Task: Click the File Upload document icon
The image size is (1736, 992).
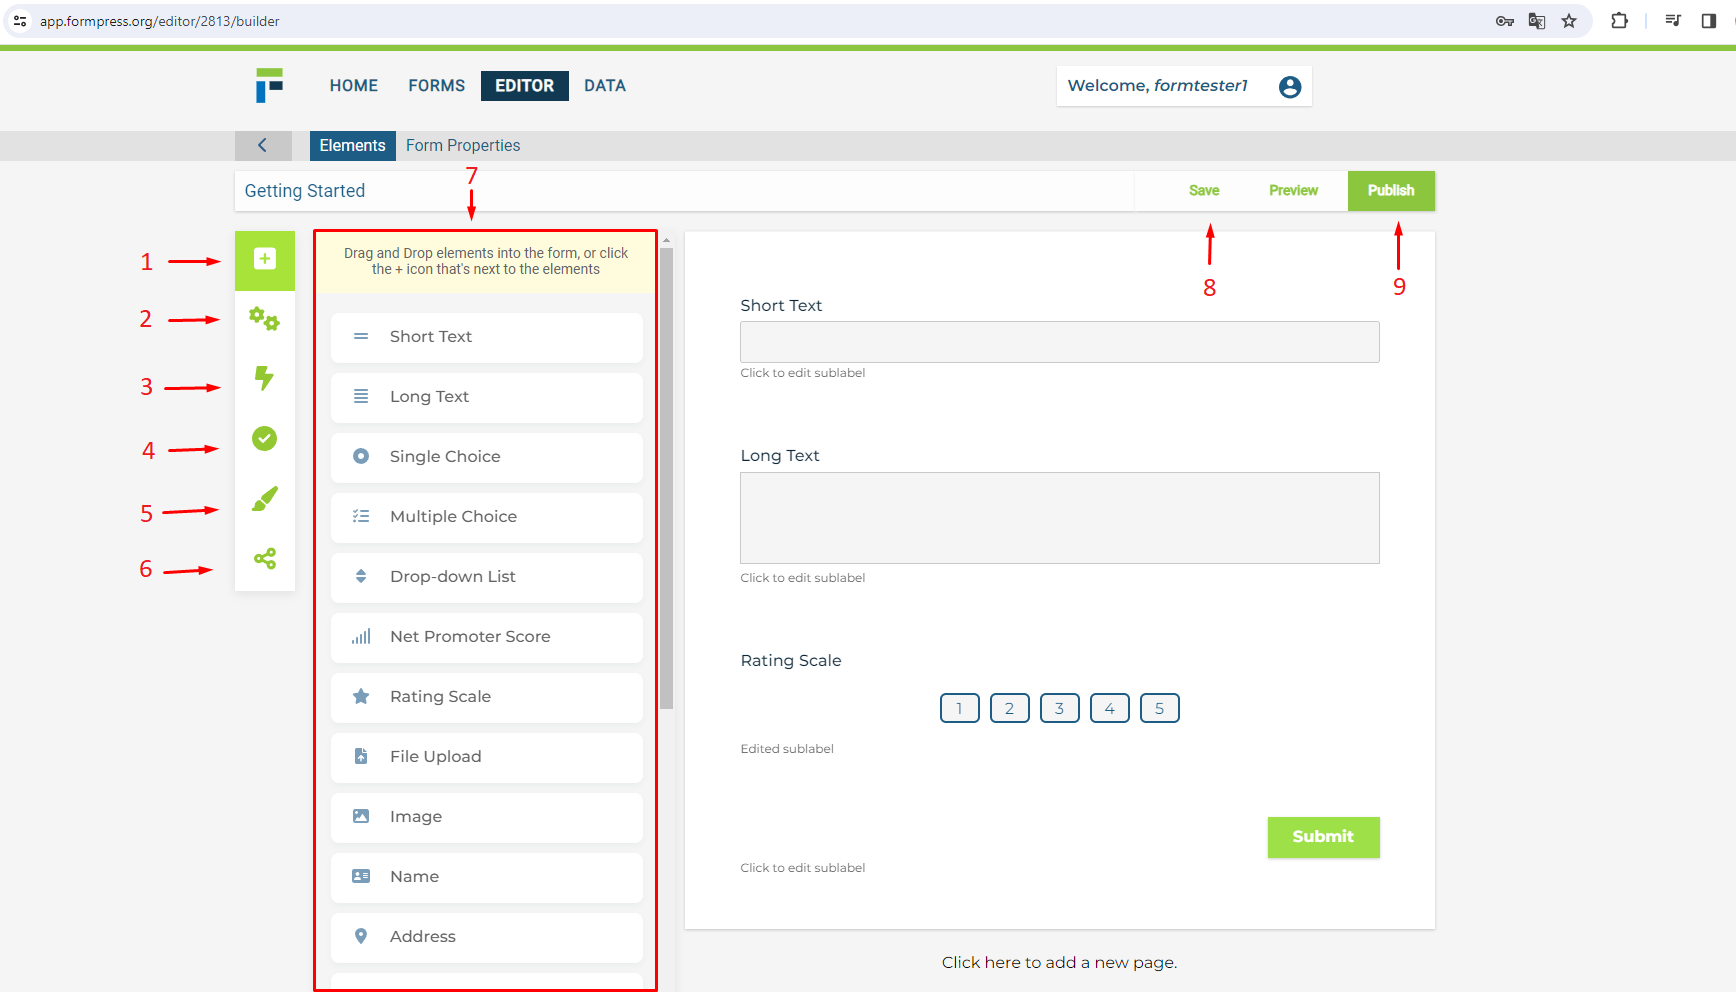Action: coord(361,756)
